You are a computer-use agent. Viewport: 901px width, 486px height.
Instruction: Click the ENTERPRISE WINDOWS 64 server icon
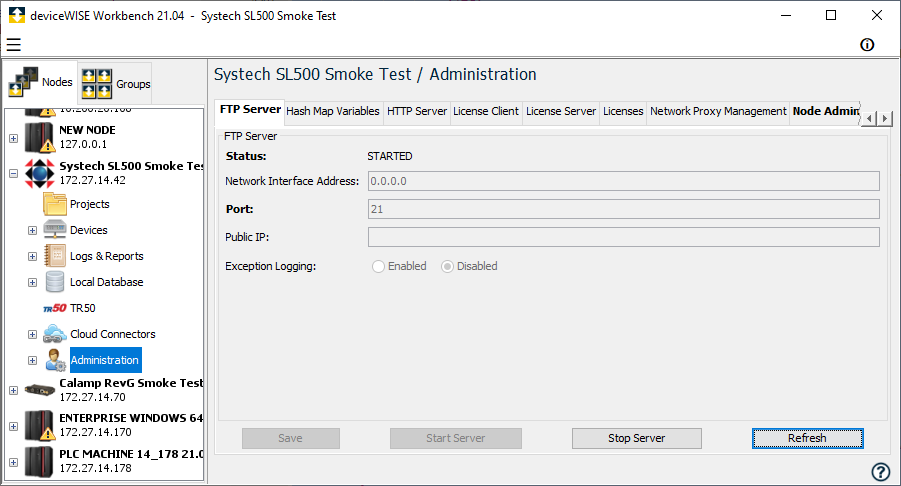[40, 425]
